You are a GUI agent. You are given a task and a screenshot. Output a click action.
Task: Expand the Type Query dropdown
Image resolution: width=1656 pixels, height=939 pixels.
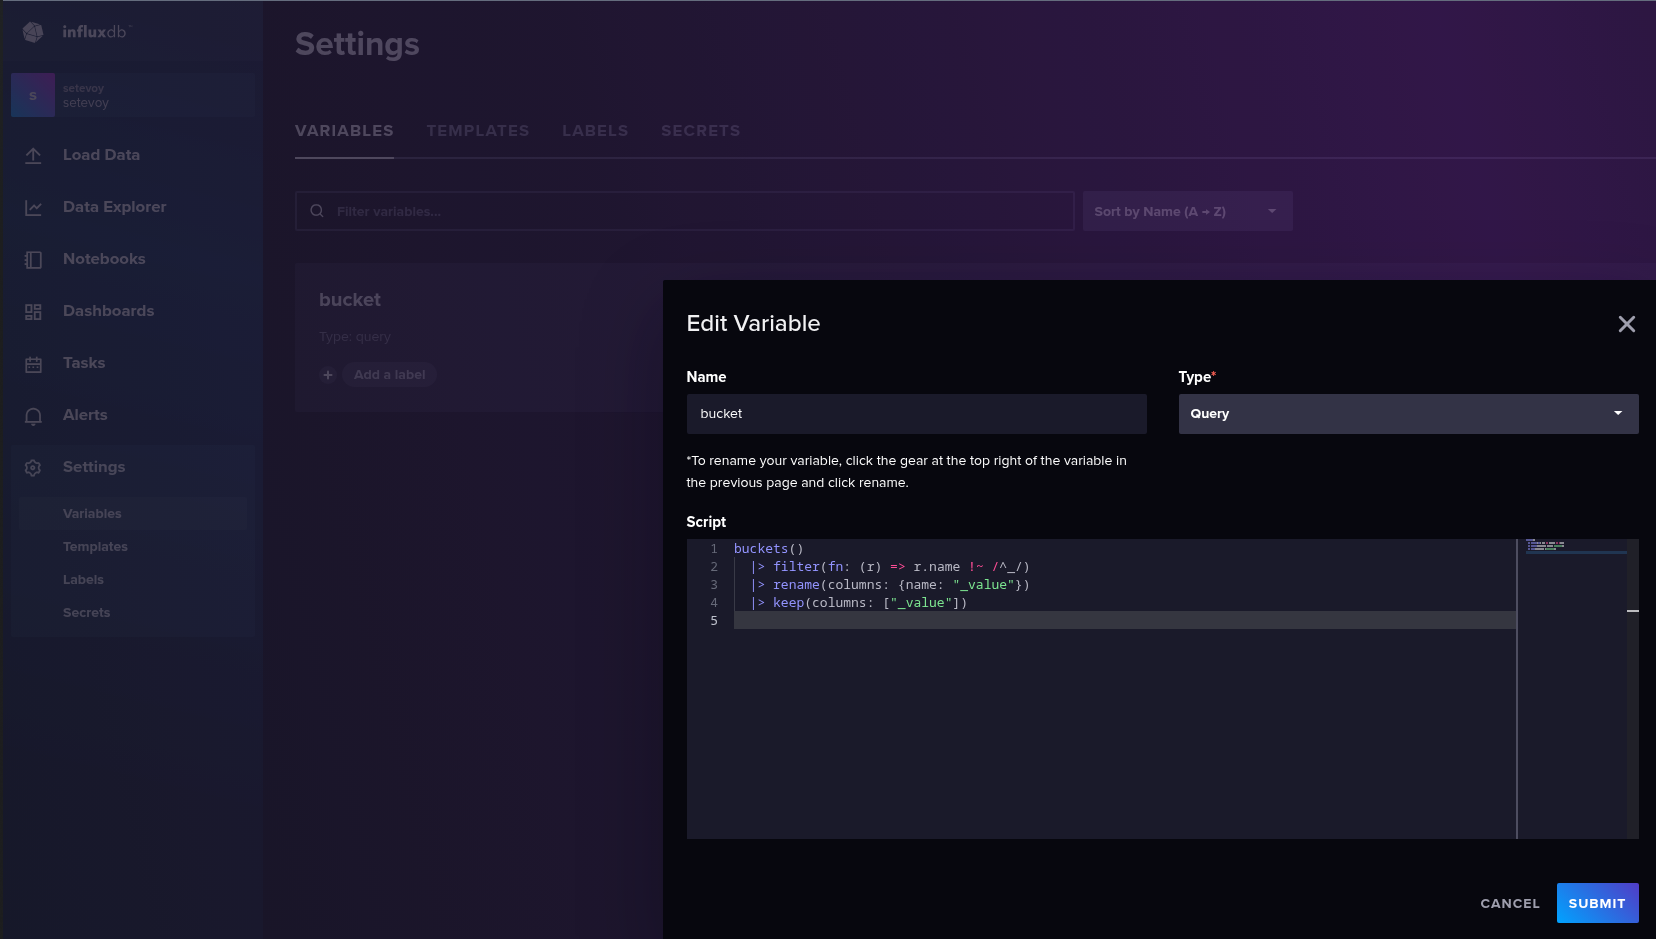1407,414
